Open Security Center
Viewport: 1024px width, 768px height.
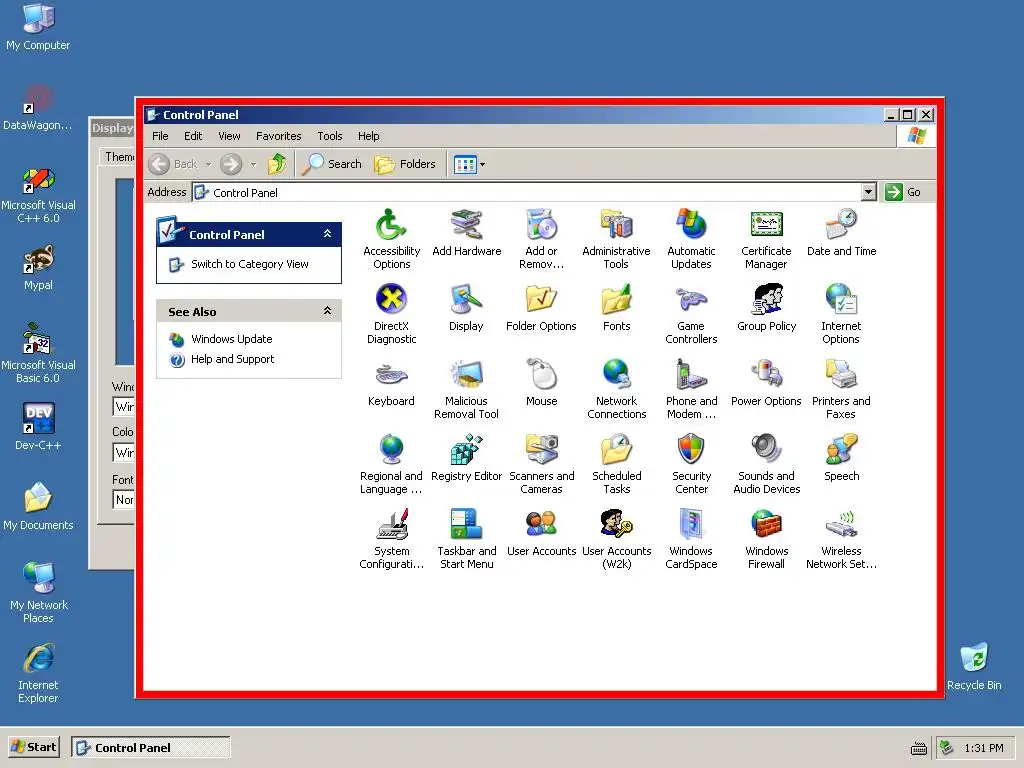[x=691, y=464]
